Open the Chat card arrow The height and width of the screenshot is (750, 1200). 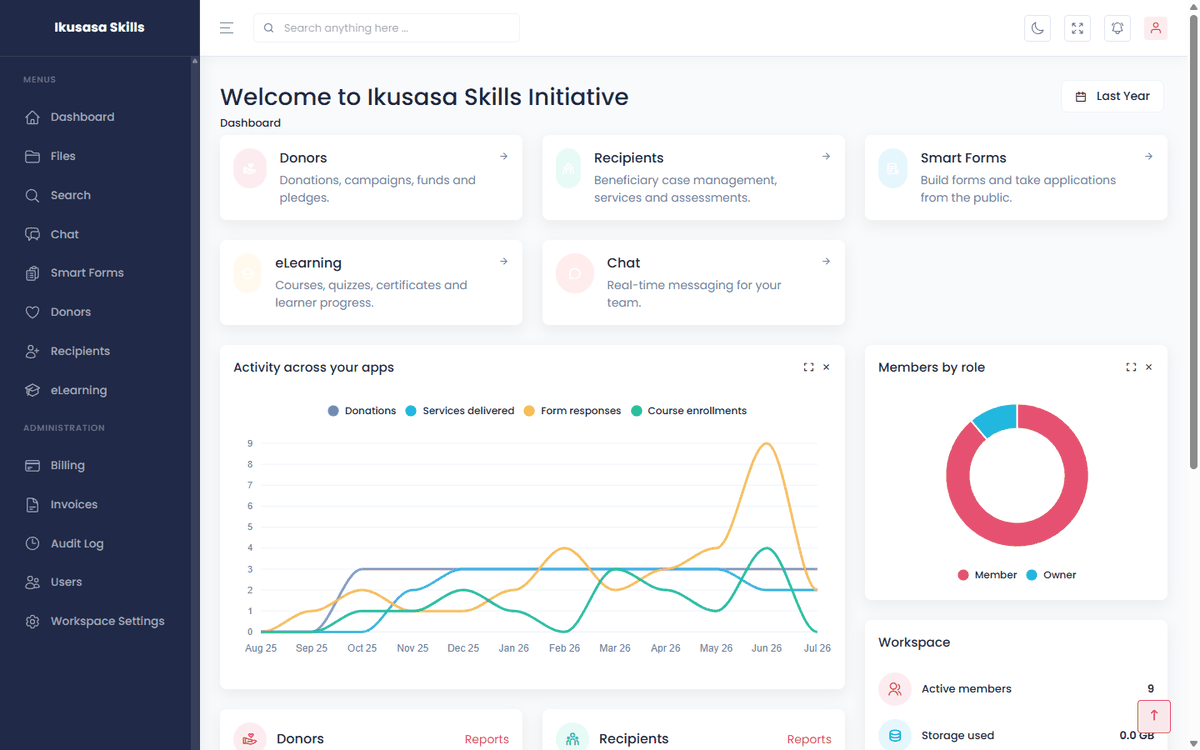tap(826, 261)
